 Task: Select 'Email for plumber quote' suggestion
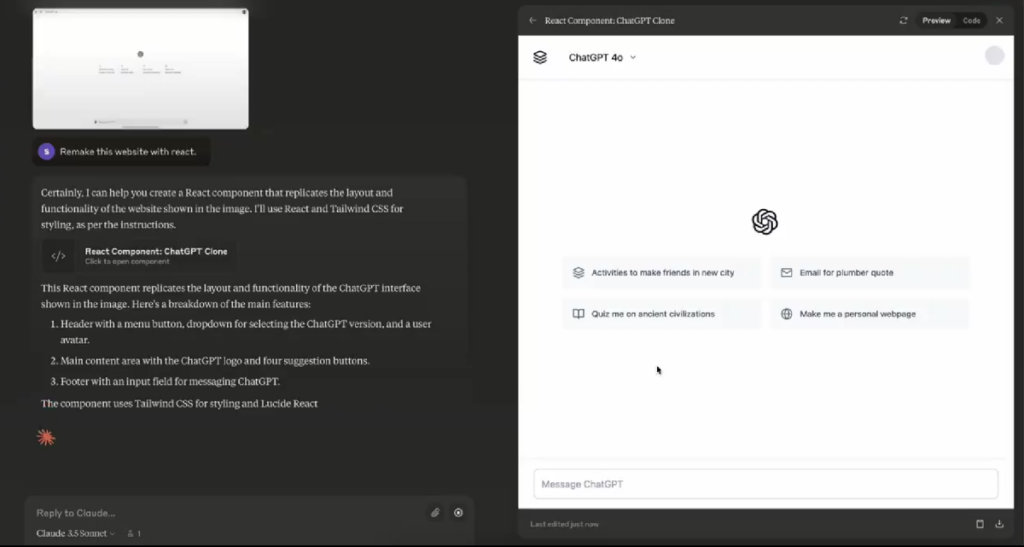point(870,273)
